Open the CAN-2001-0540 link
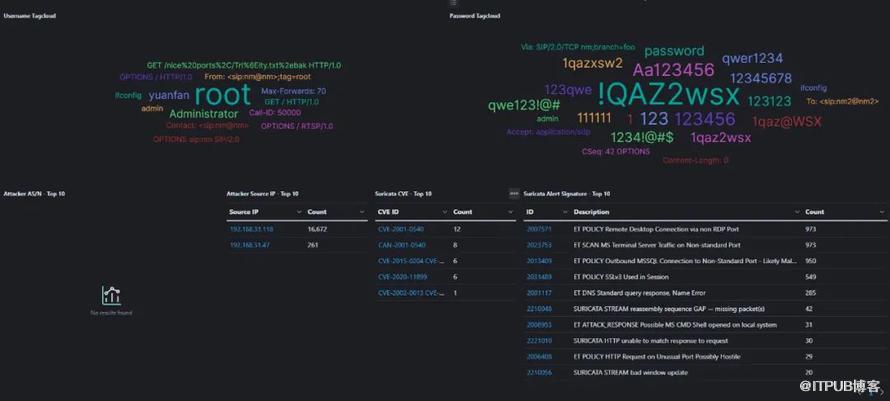Image resolution: width=890 pixels, height=401 pixels. click(x=401, y=245)
